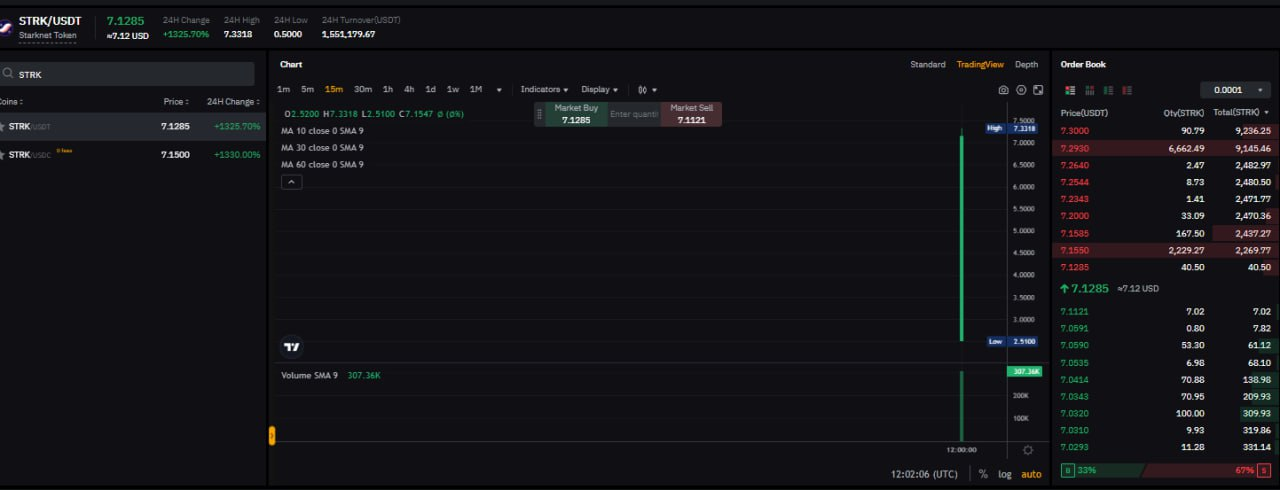Toggle auto scale on chart
This screenshot has height=490, width=1280.
tap(1031, 474)
